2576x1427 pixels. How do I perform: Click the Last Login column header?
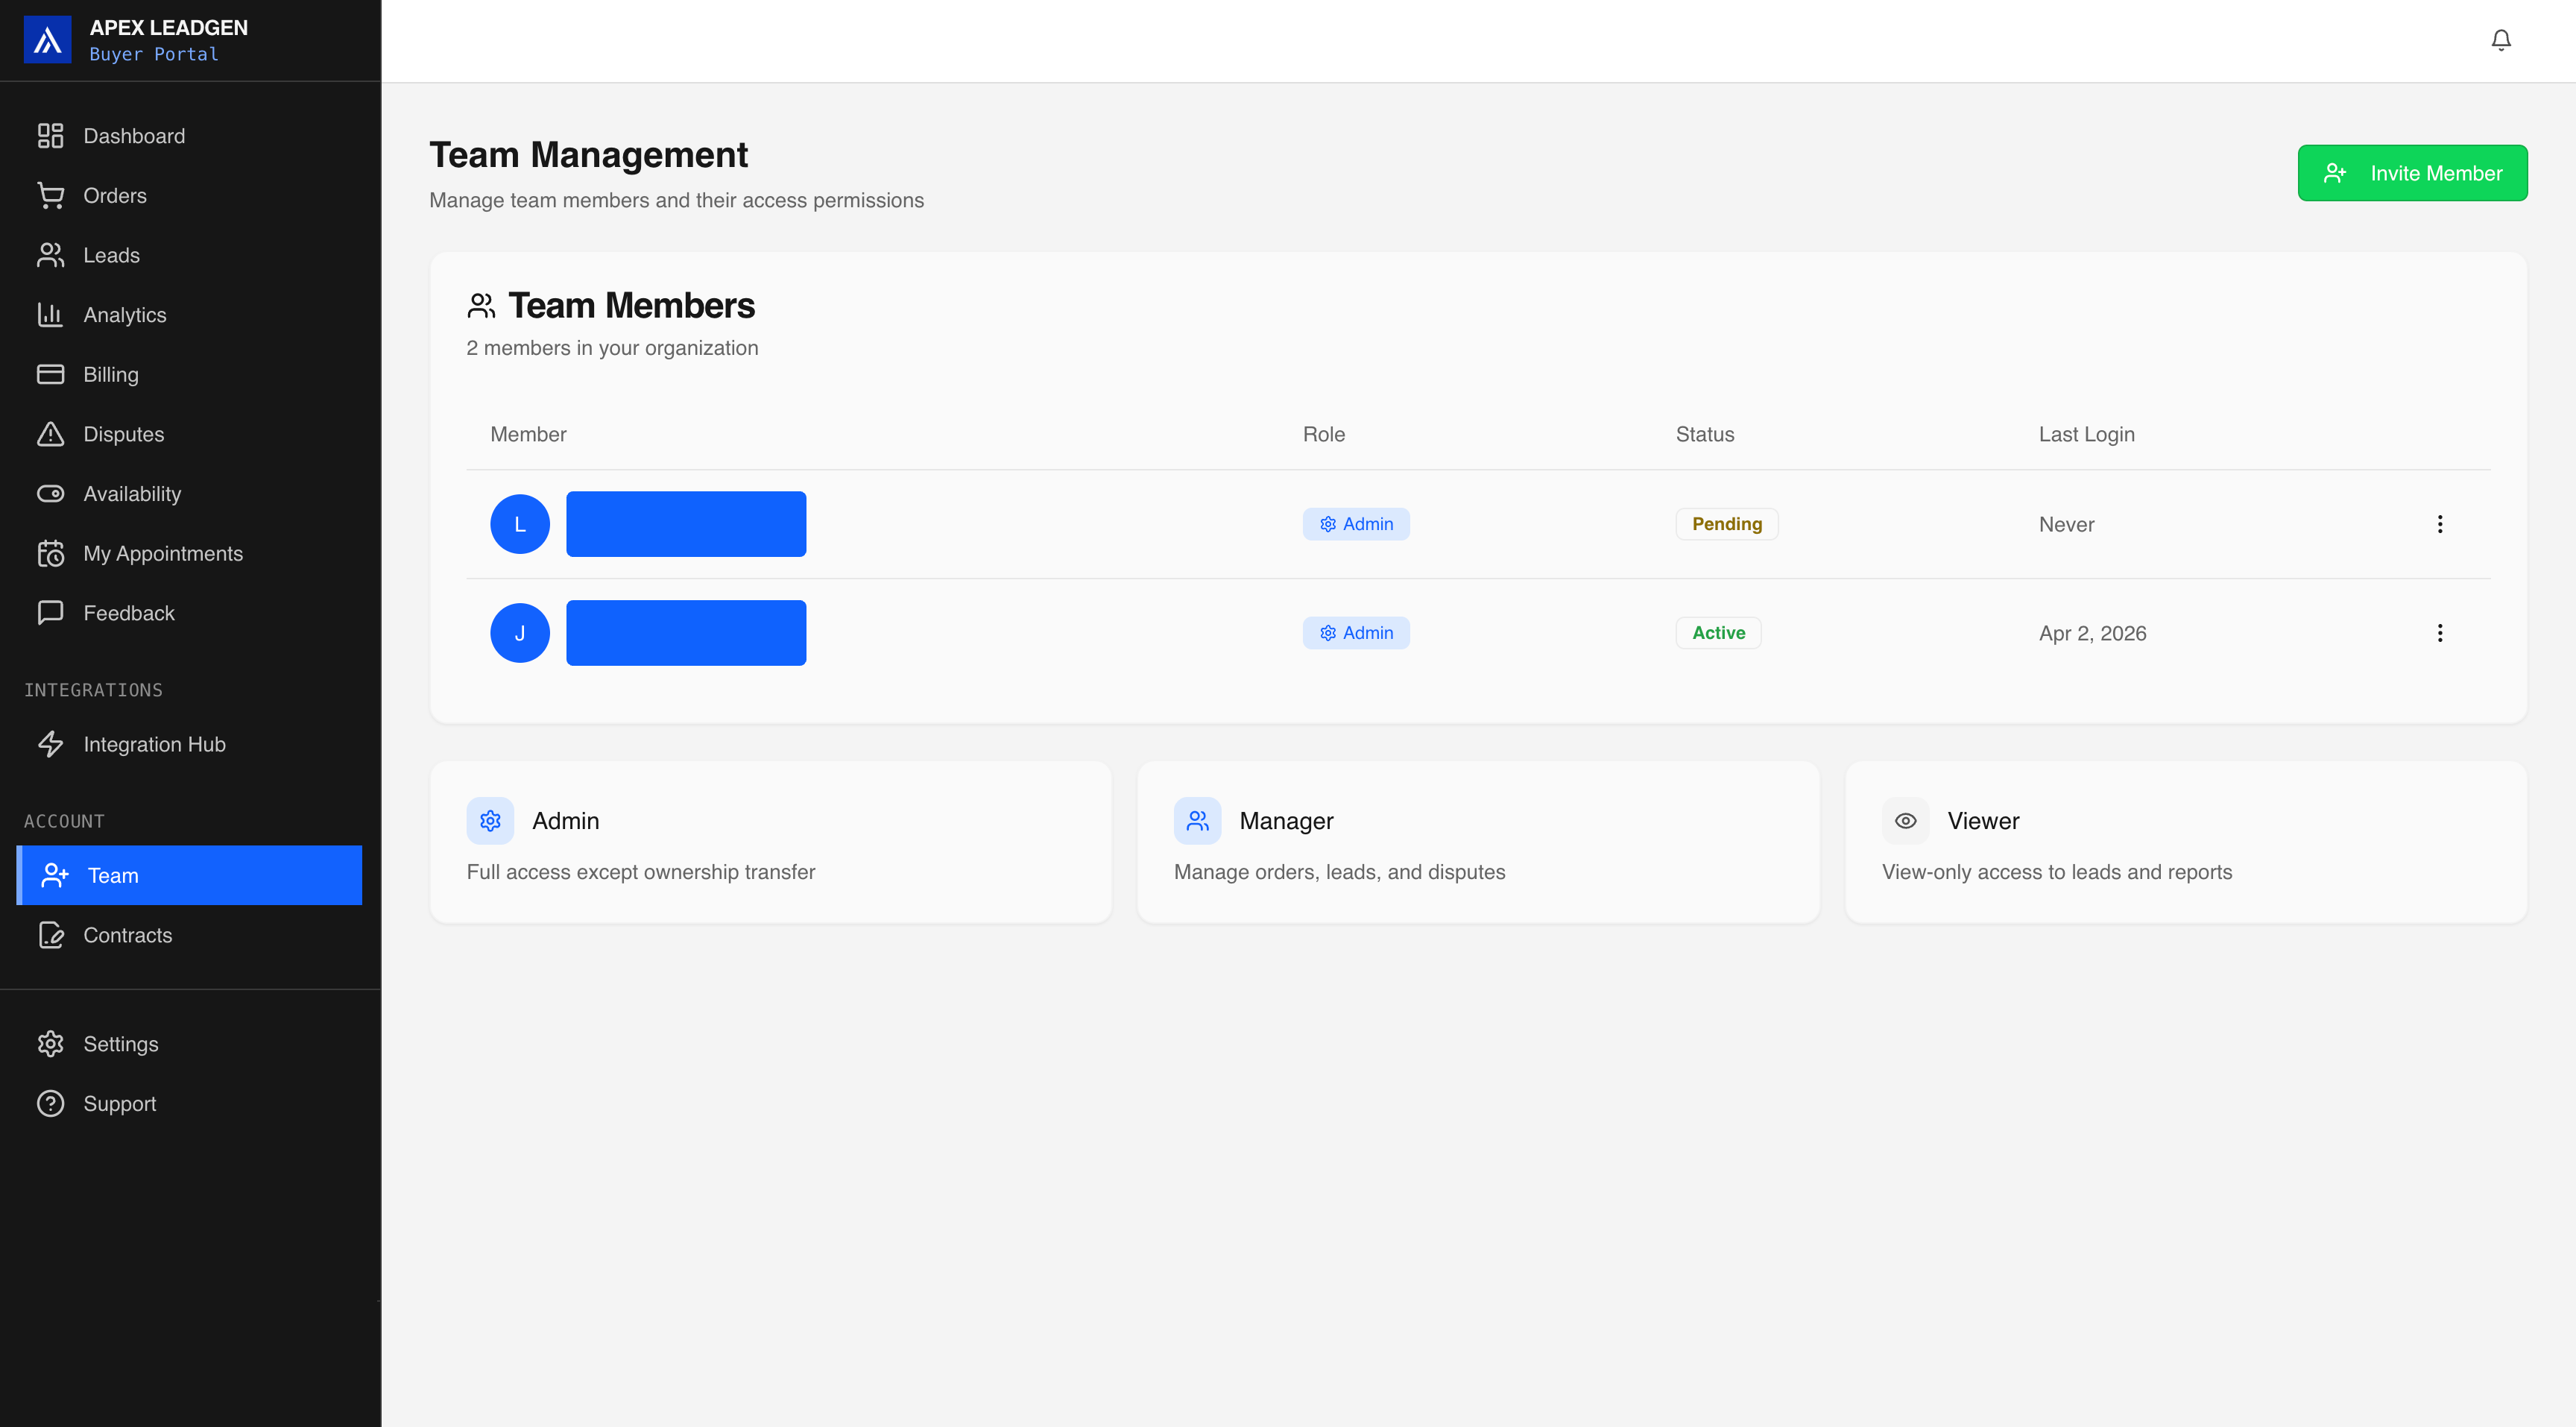click(2086, 434)
